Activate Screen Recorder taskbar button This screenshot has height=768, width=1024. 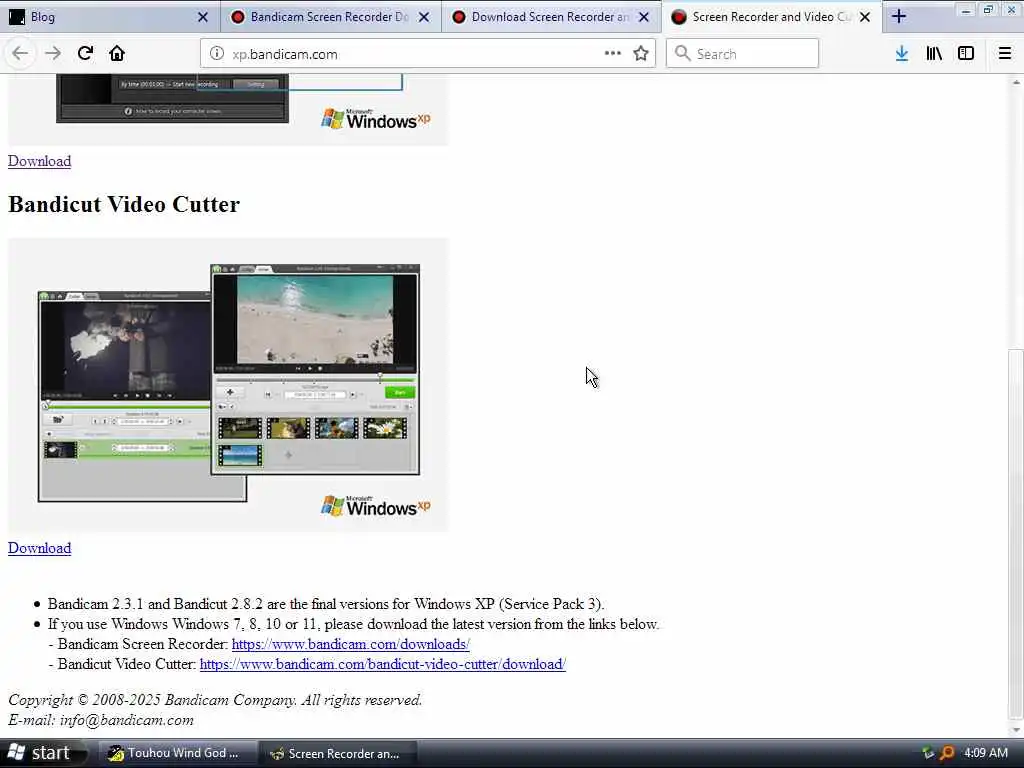[338, 753]
